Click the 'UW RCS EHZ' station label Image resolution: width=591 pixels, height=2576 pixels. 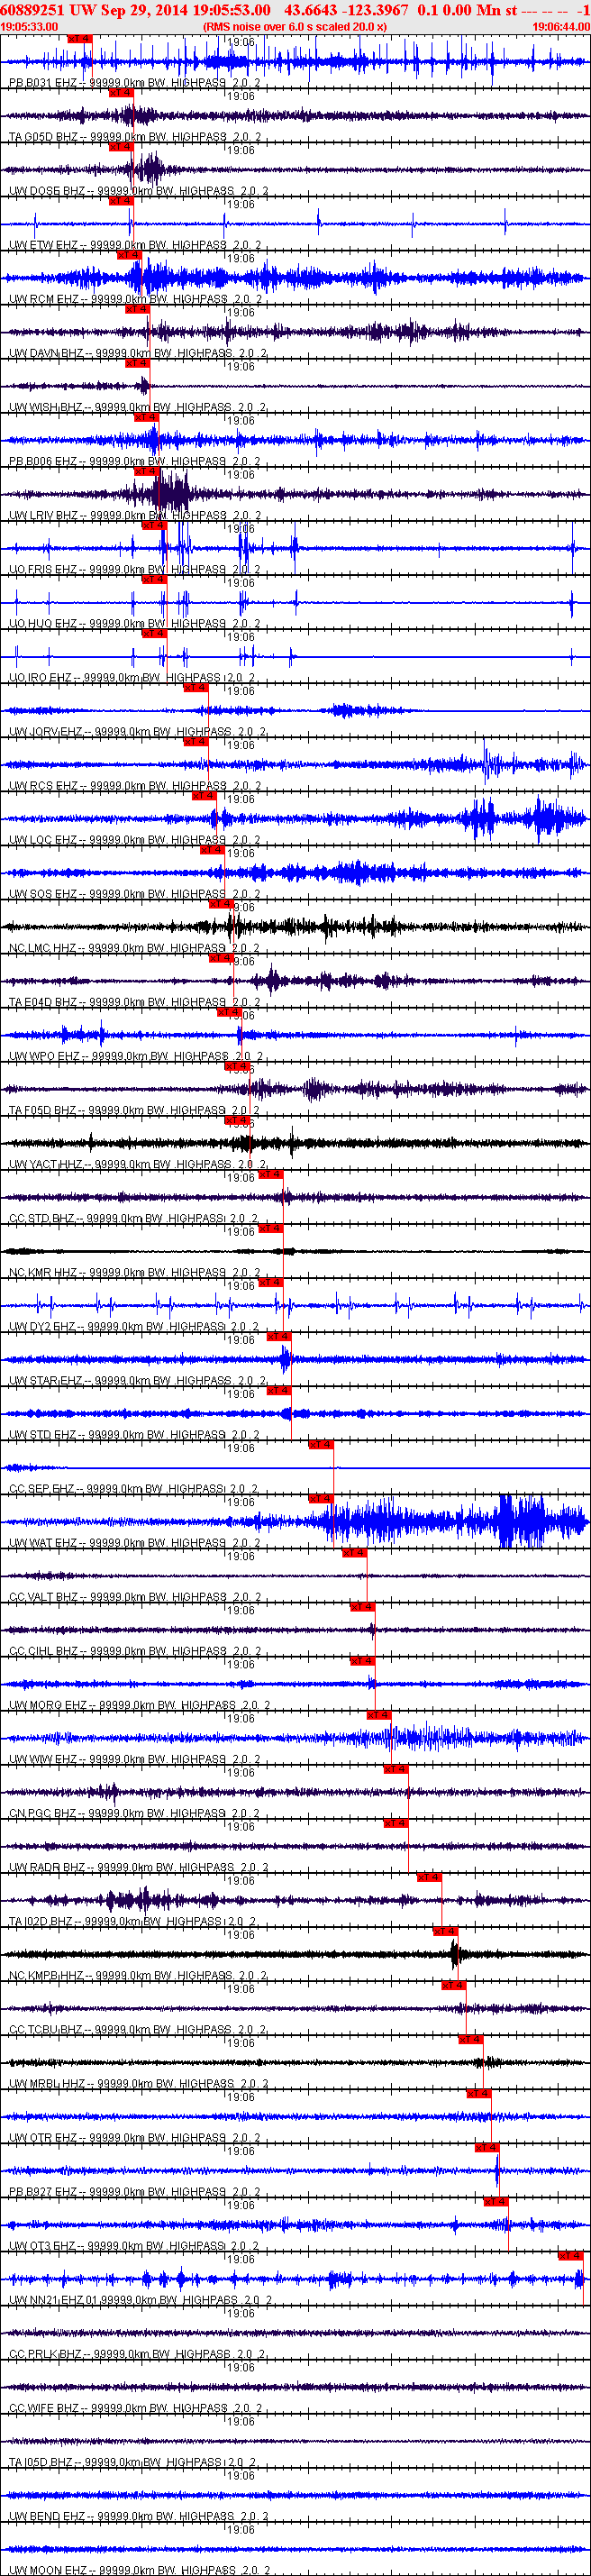43,786
